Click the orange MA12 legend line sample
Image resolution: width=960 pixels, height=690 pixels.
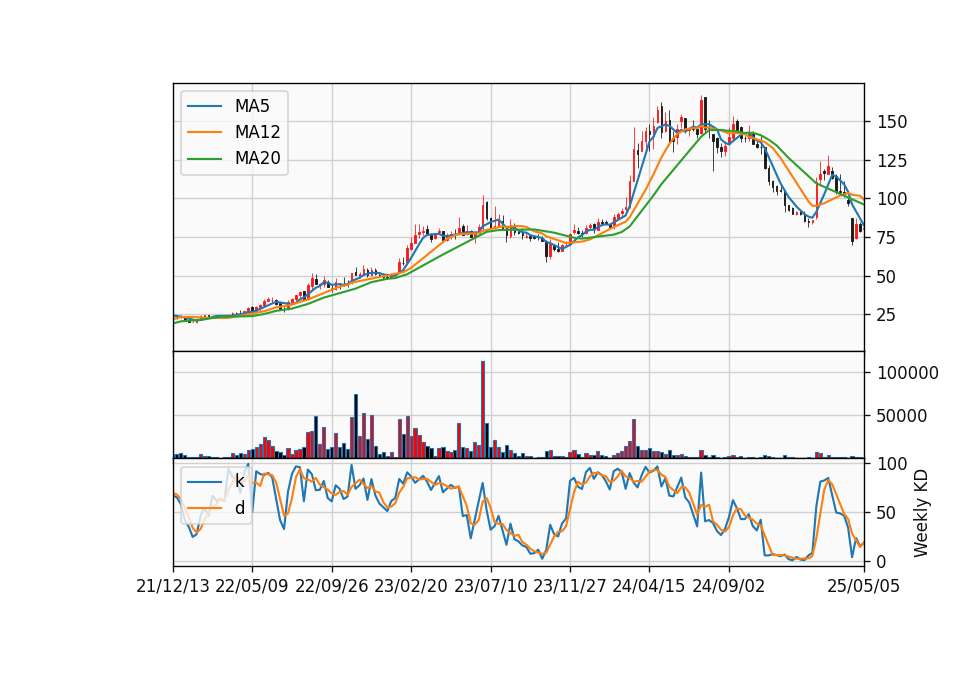[x=204, y=132]
